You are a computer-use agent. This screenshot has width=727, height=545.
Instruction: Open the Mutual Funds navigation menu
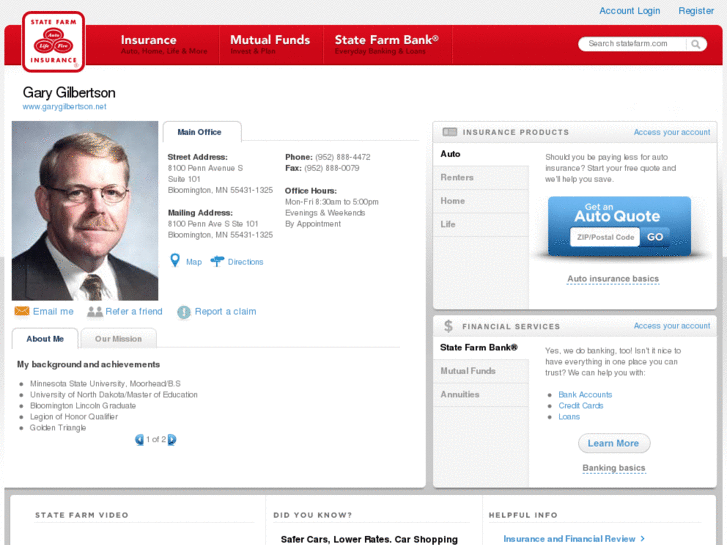click(x=270, y=45)
